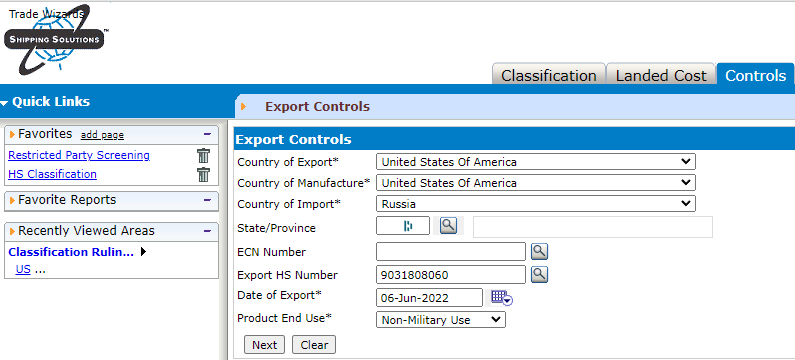Open Country of Manufacture dropdown
Image resolution: width=795 pixels, height=360 pixels.
[536, 183]
